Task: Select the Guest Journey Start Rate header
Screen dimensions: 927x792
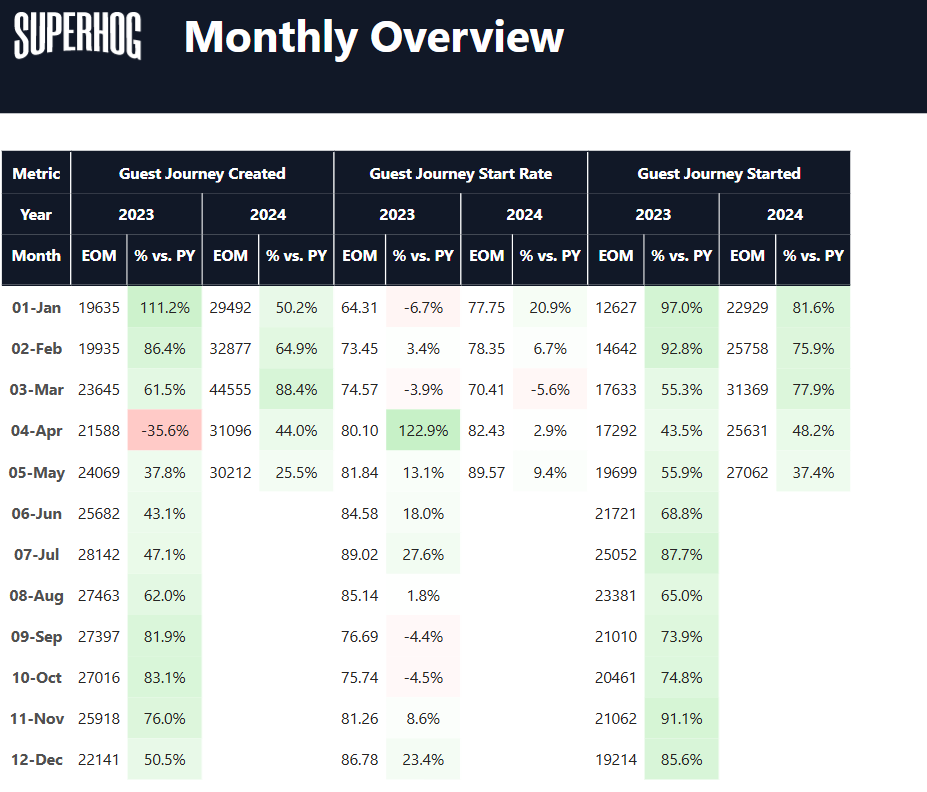Action: [x=460, y=173]
